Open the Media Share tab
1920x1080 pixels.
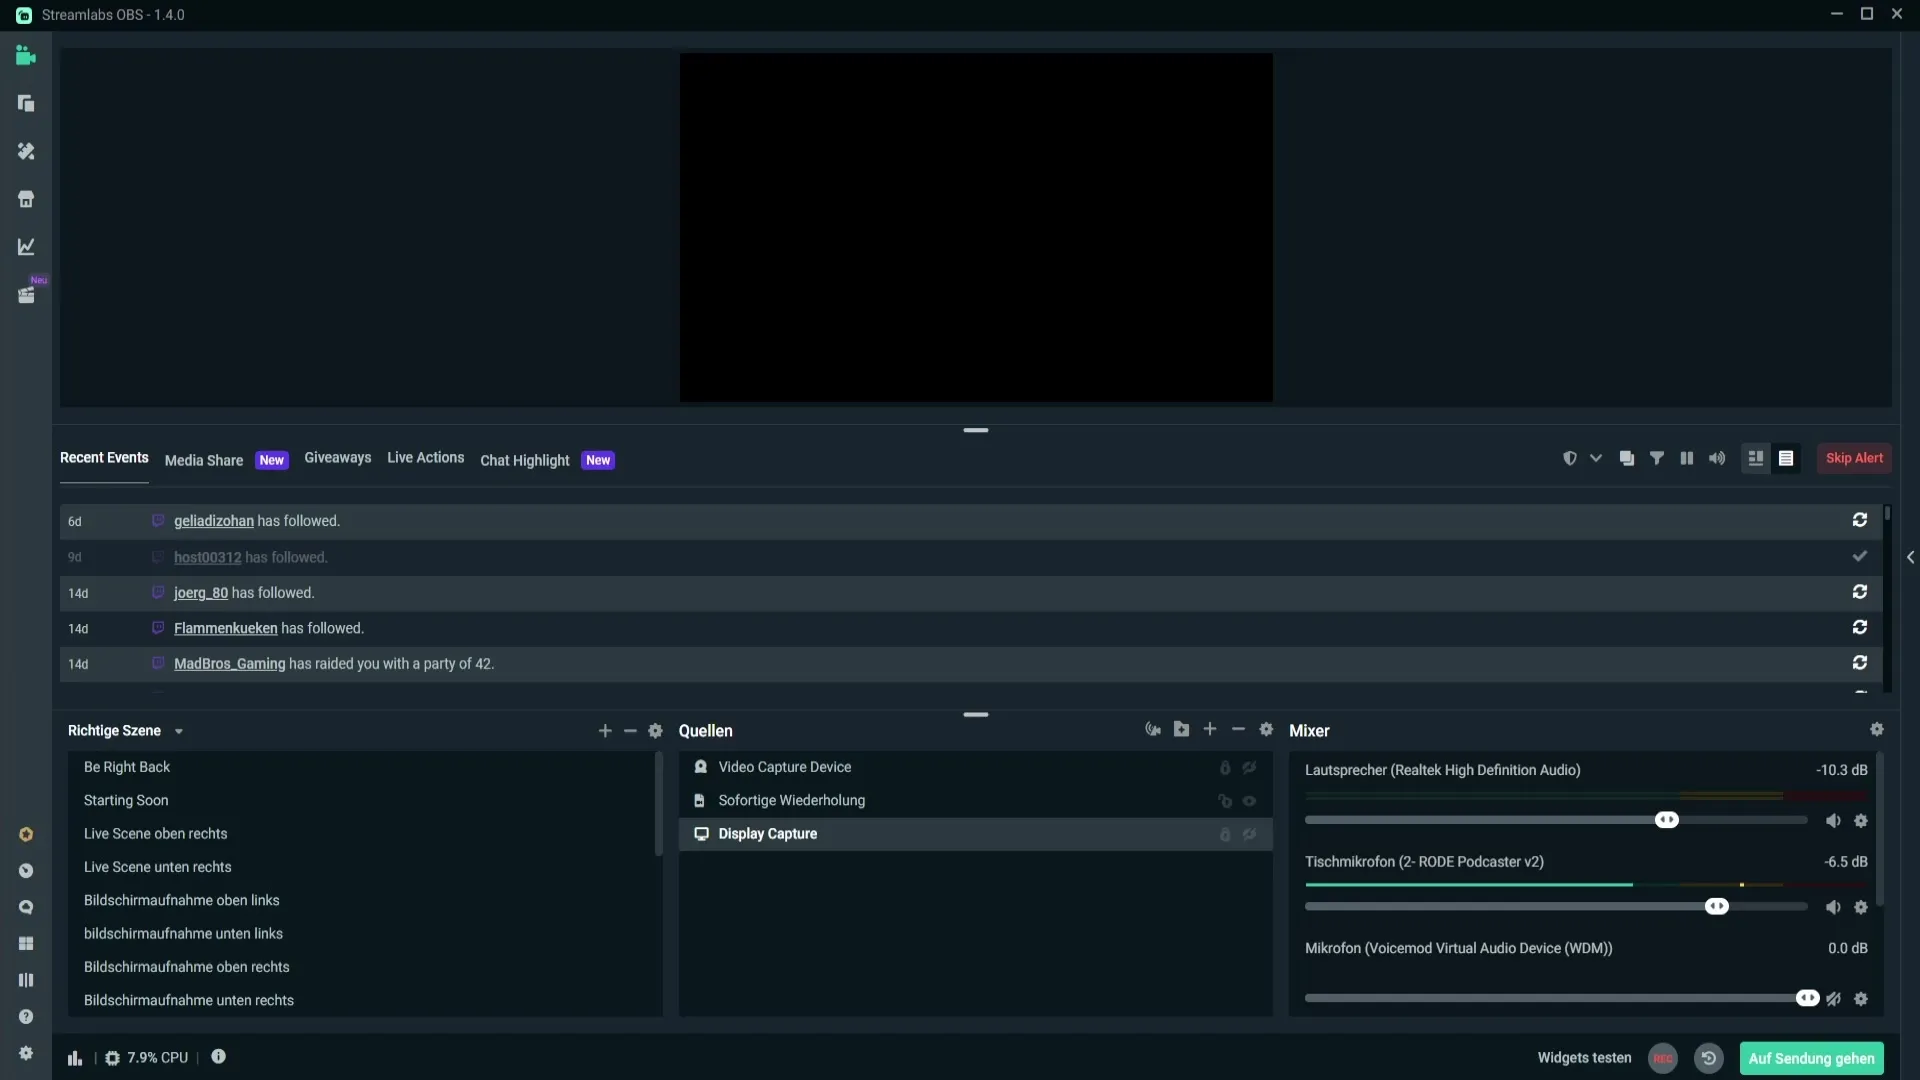tap(204, 460)
